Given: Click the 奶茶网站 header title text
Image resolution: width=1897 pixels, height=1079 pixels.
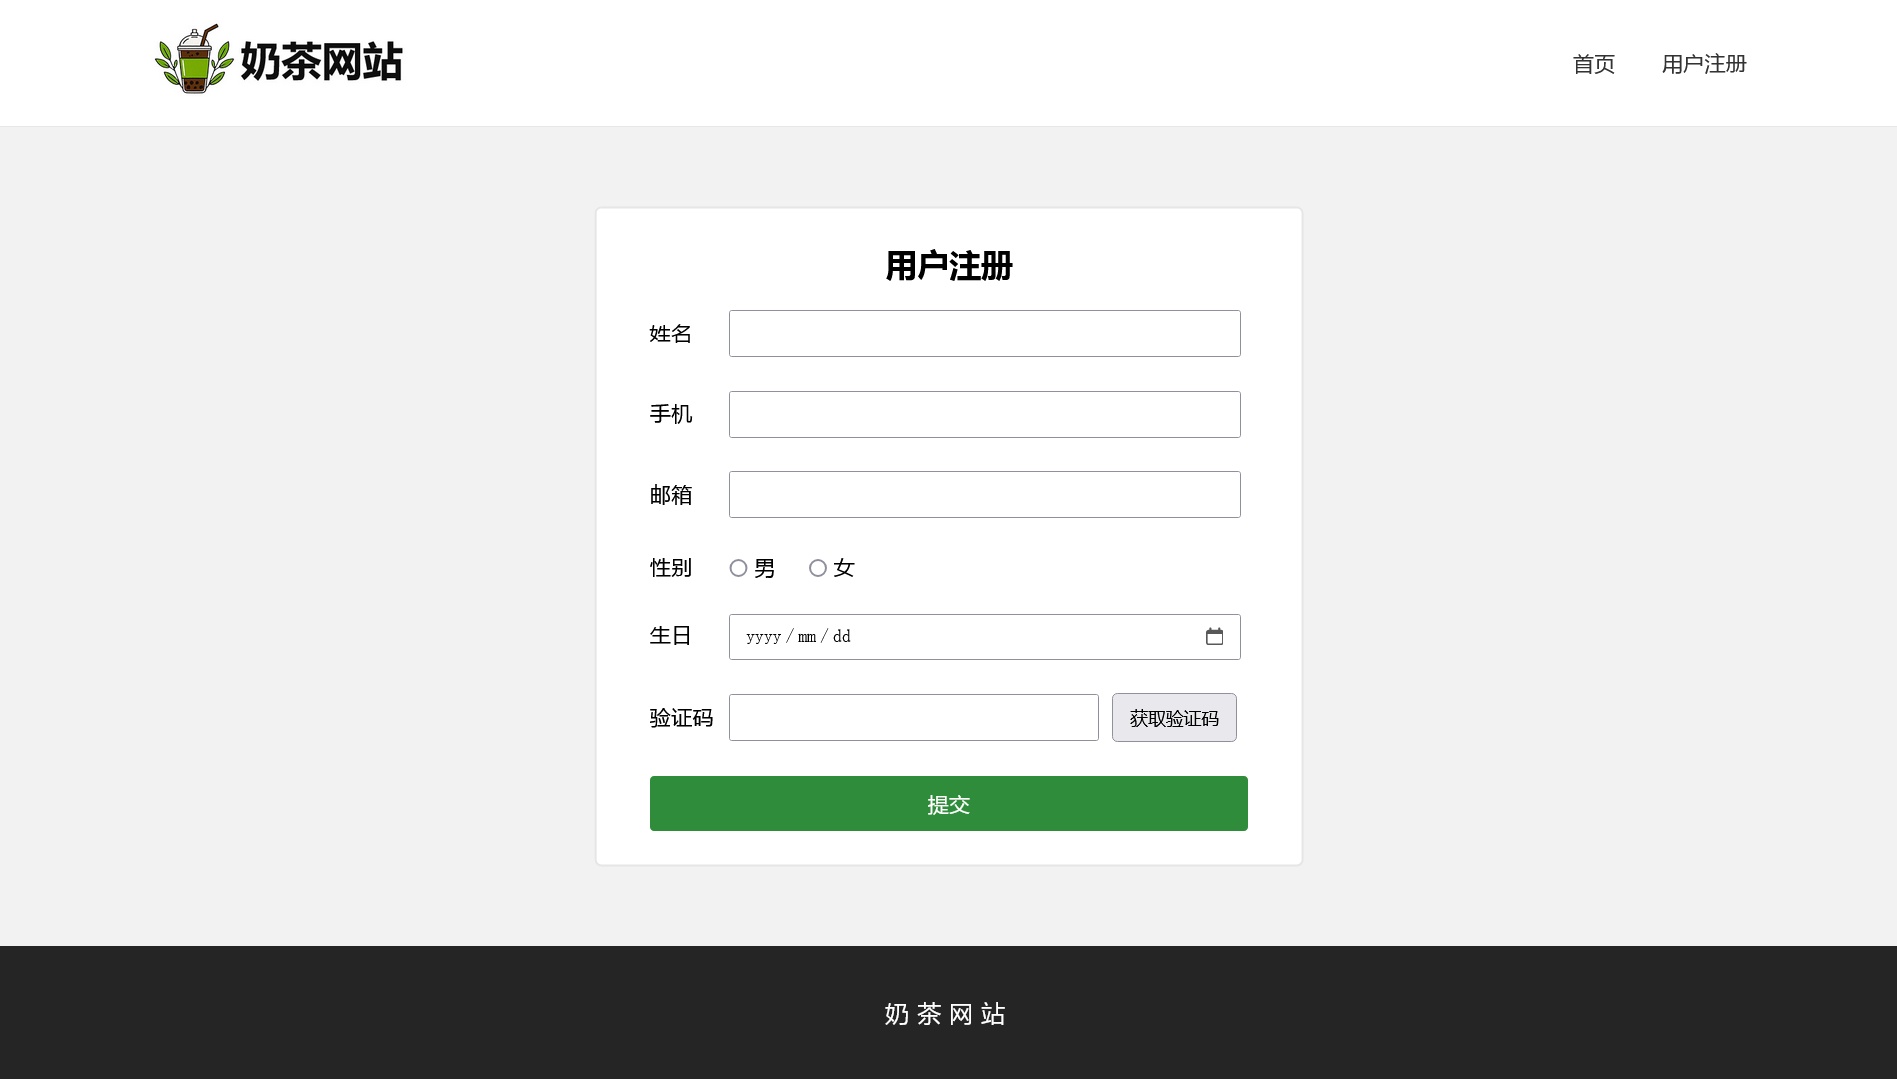Looking at the screenshot, I should pos(321,62).
